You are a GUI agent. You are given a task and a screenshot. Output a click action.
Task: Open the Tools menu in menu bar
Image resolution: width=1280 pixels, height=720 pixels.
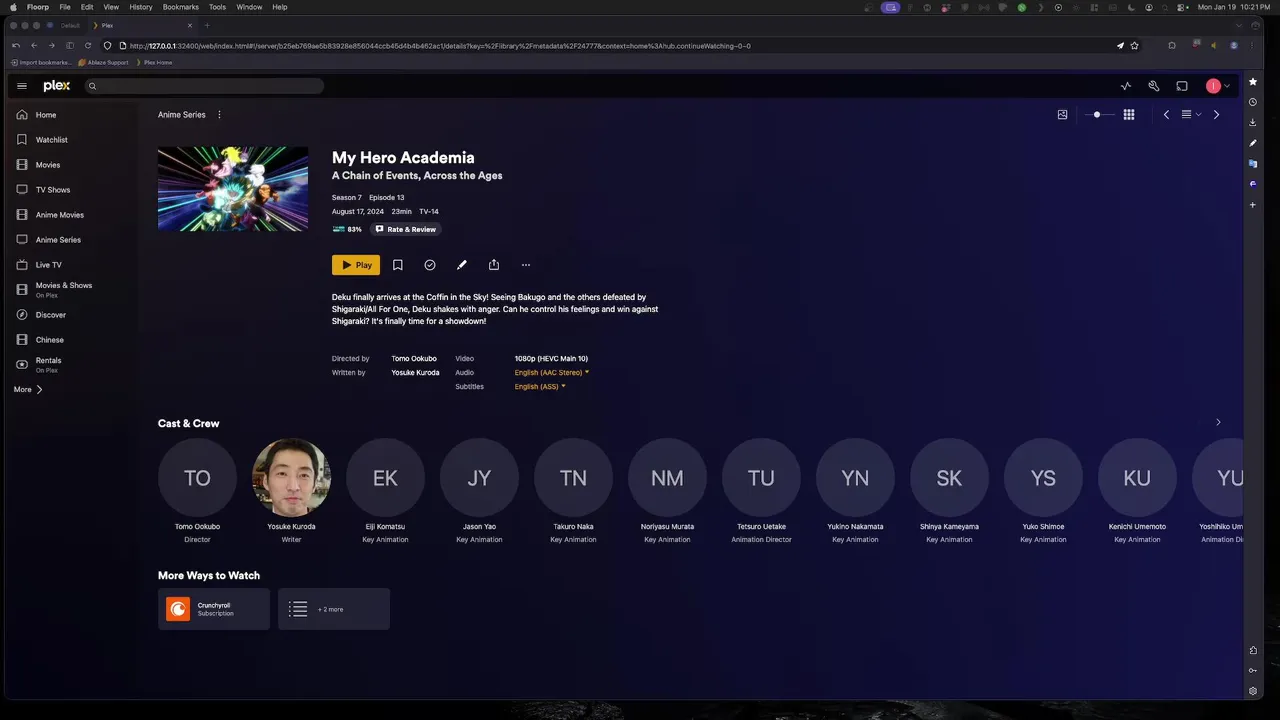pyautogui.click(x=217, y=7)
